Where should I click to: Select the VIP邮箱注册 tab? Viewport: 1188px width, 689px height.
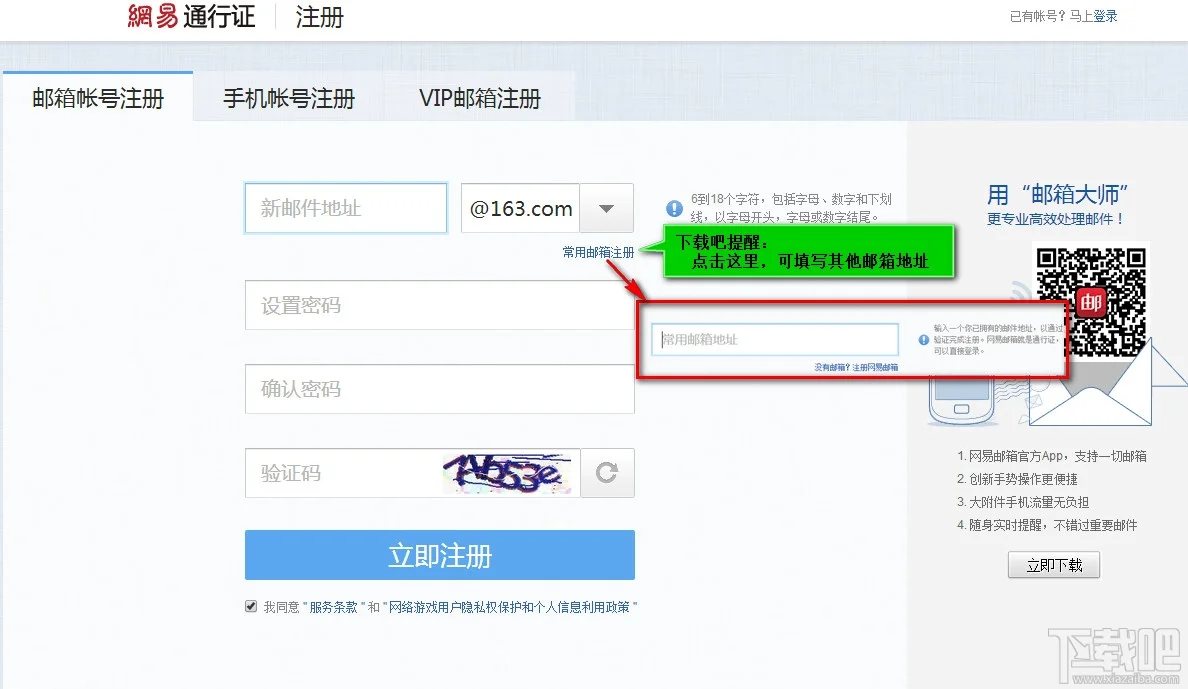point(480,98)
